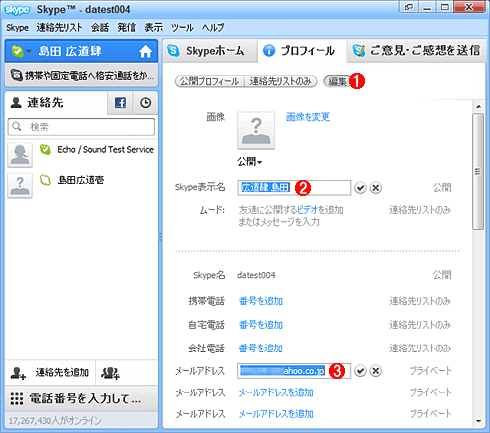Click the Skype表示名 text field

294,188
